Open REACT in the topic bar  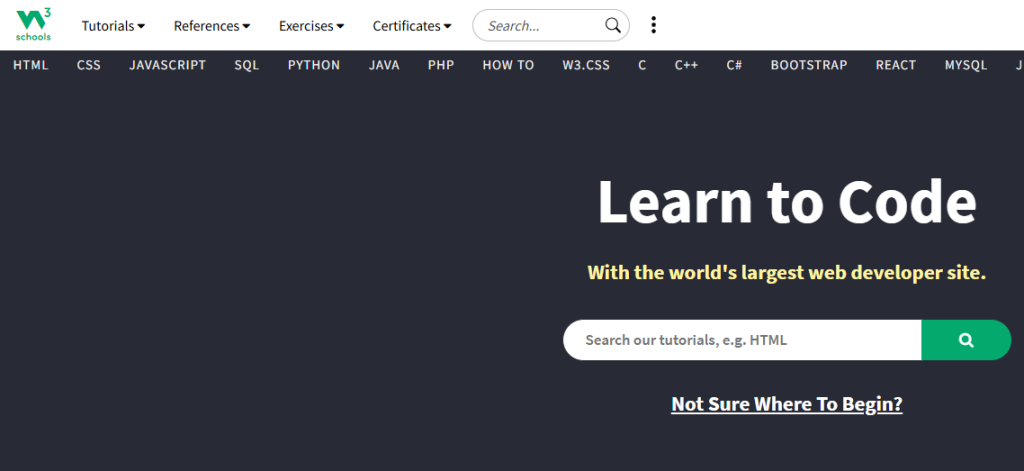(896, 65)
